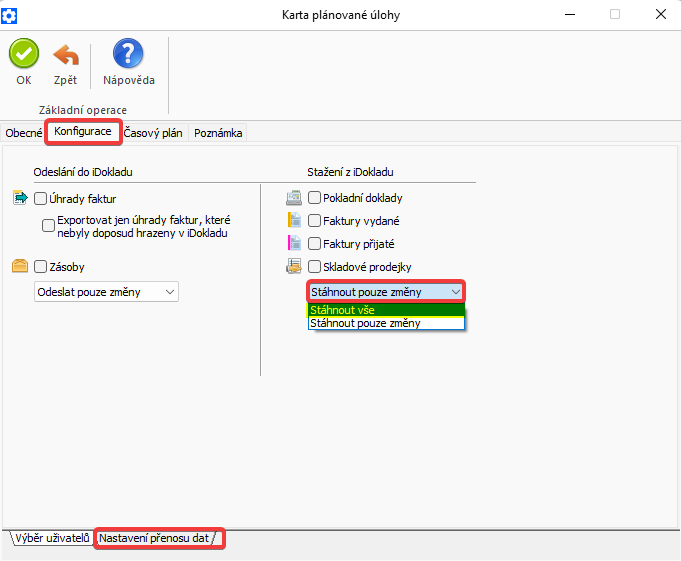The image size is (681, 561).
Task: Click the Zásoby box icon
Action: pos(20,265)
